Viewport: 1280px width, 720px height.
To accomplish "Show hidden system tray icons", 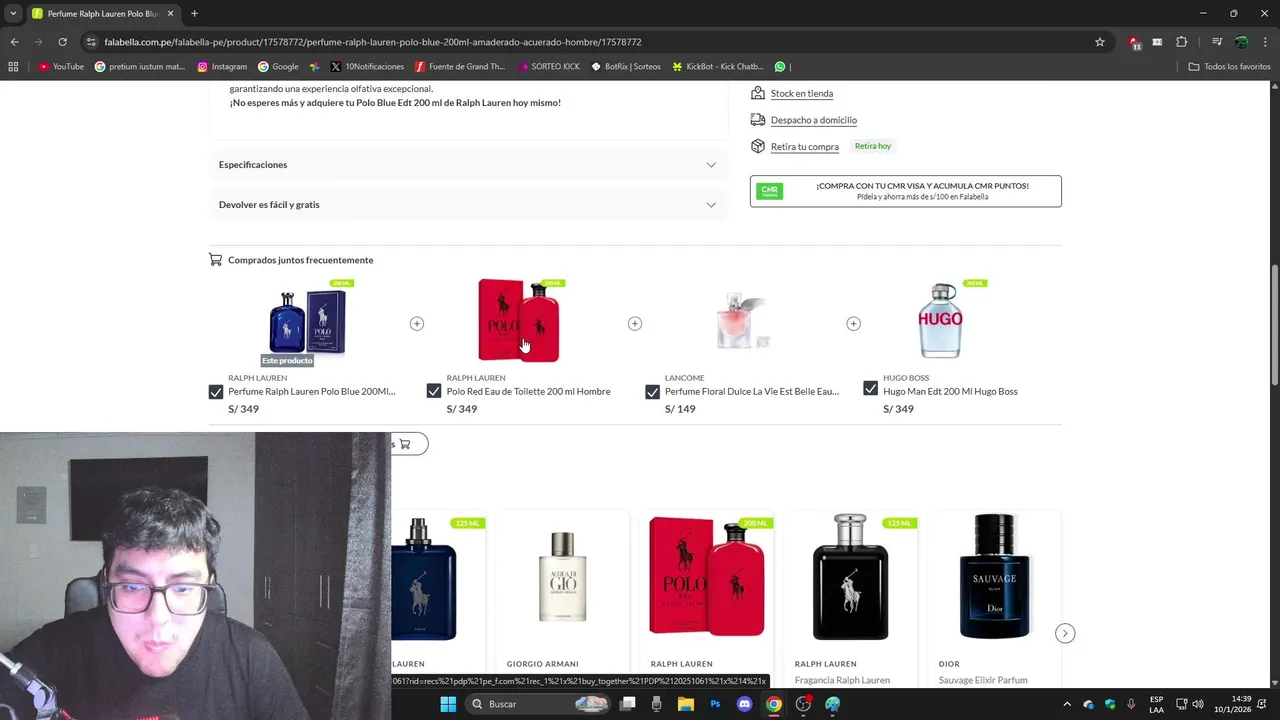I will pyautogui.click(x=1067, y=704).
